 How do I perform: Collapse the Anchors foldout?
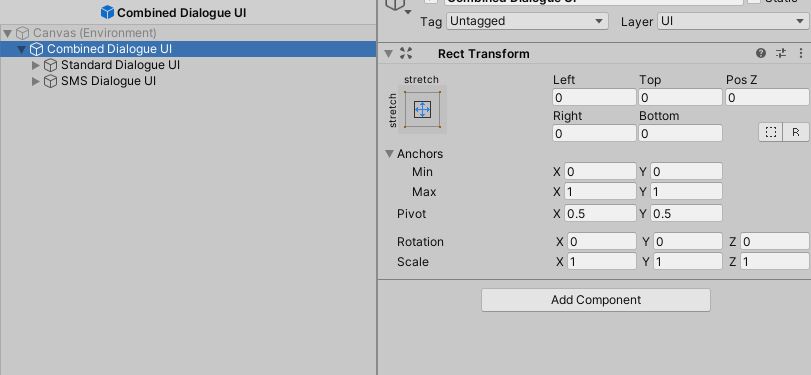coord(389,154)
